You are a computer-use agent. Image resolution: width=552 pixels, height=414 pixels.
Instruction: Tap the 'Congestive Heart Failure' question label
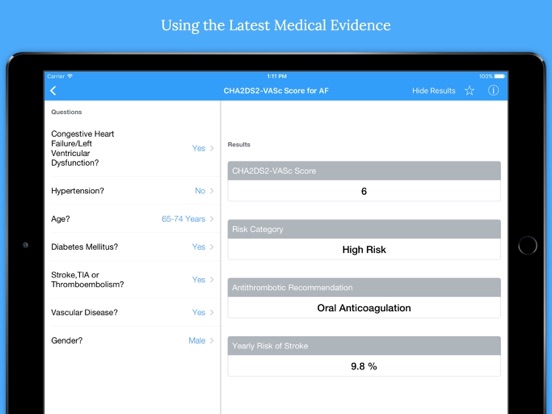pos(82,148)
